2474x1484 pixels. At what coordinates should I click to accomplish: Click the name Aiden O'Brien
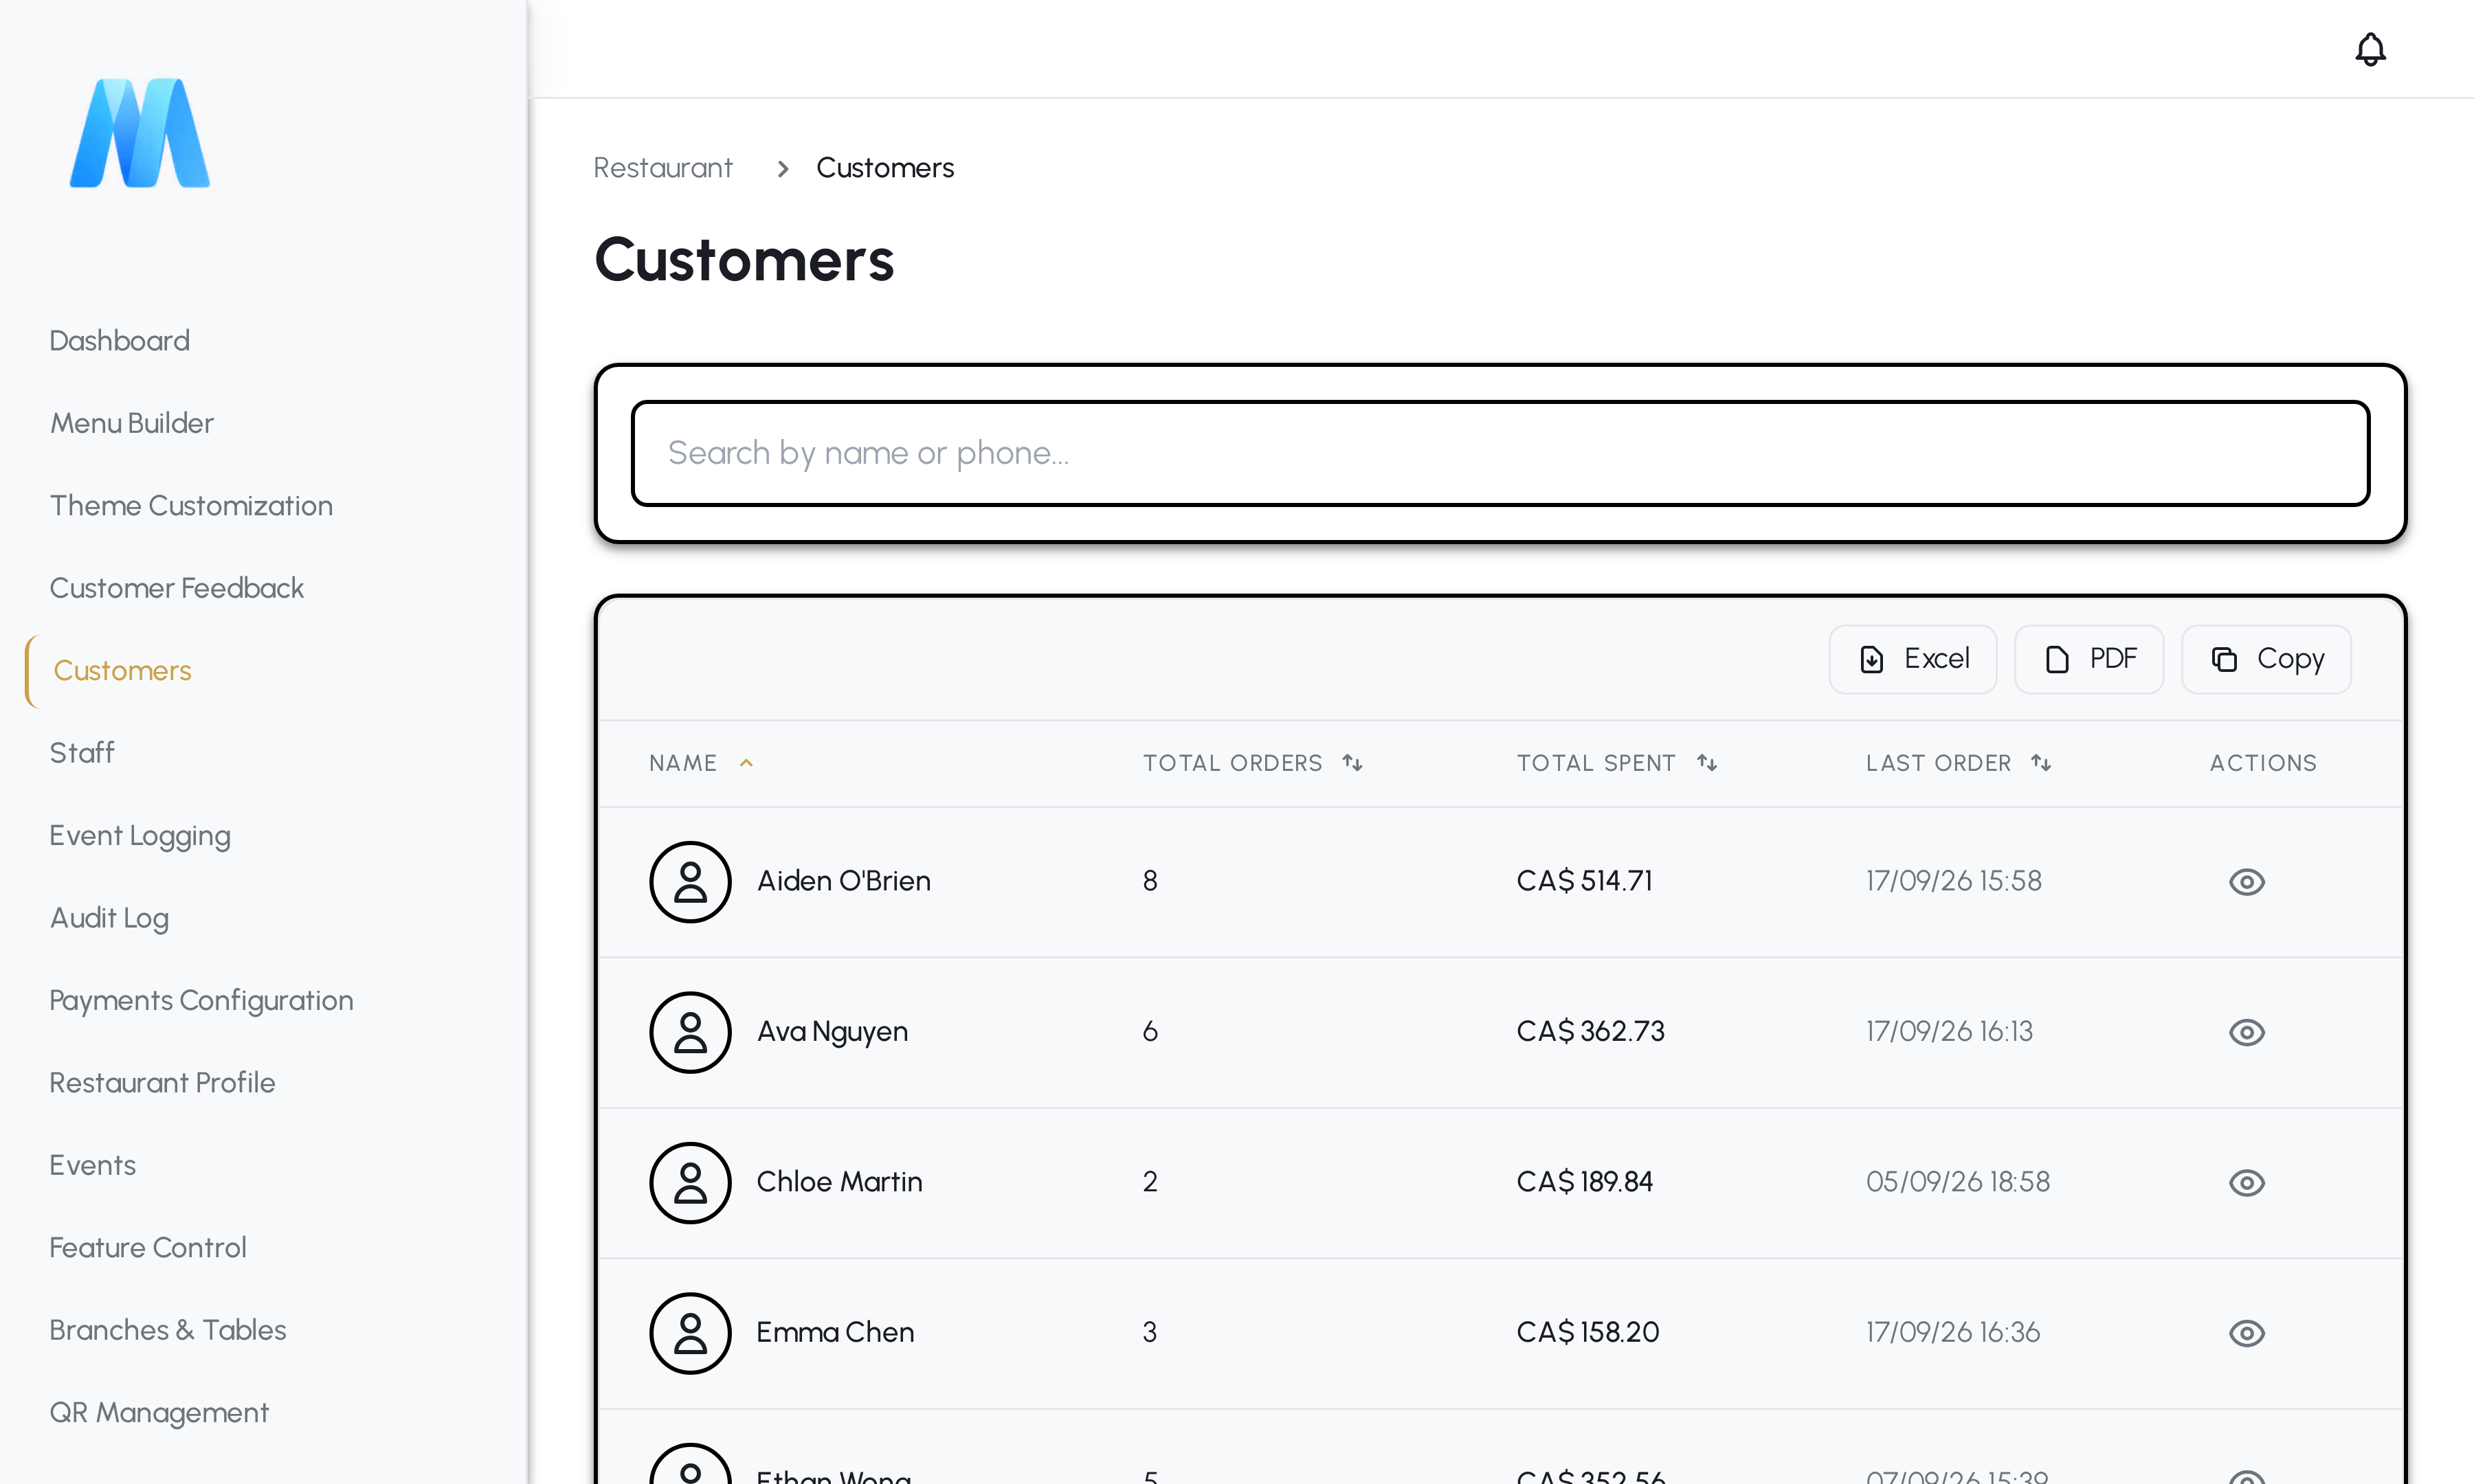(843, 881)
